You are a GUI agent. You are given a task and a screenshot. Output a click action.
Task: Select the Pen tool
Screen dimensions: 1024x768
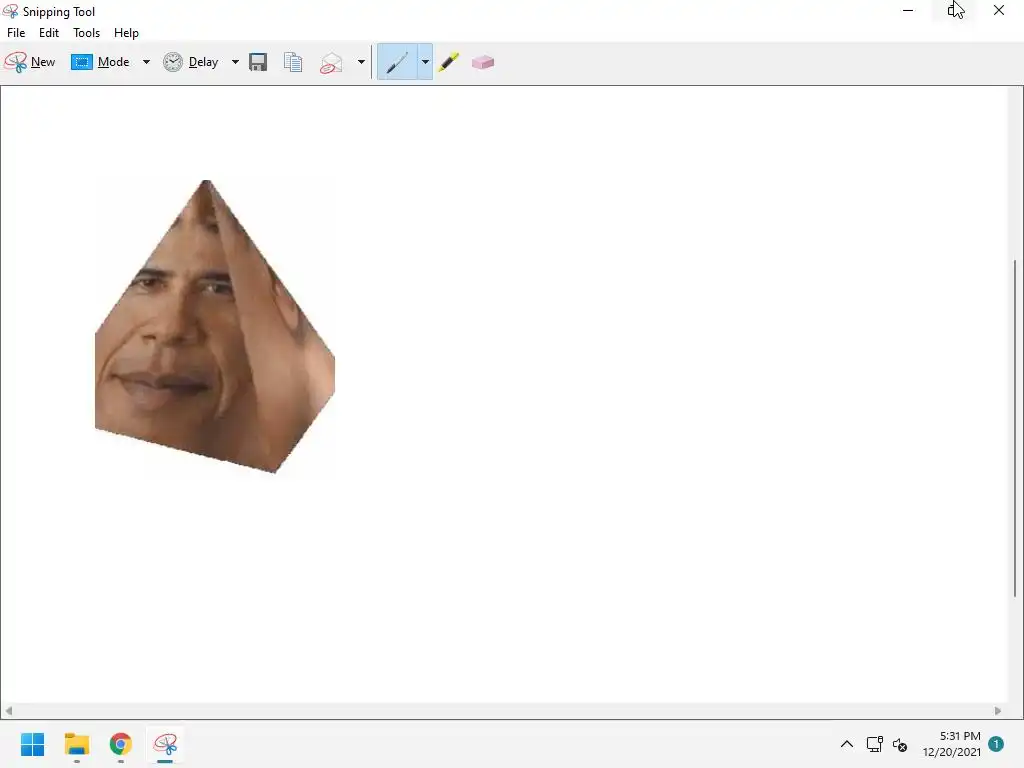point(397,62)
